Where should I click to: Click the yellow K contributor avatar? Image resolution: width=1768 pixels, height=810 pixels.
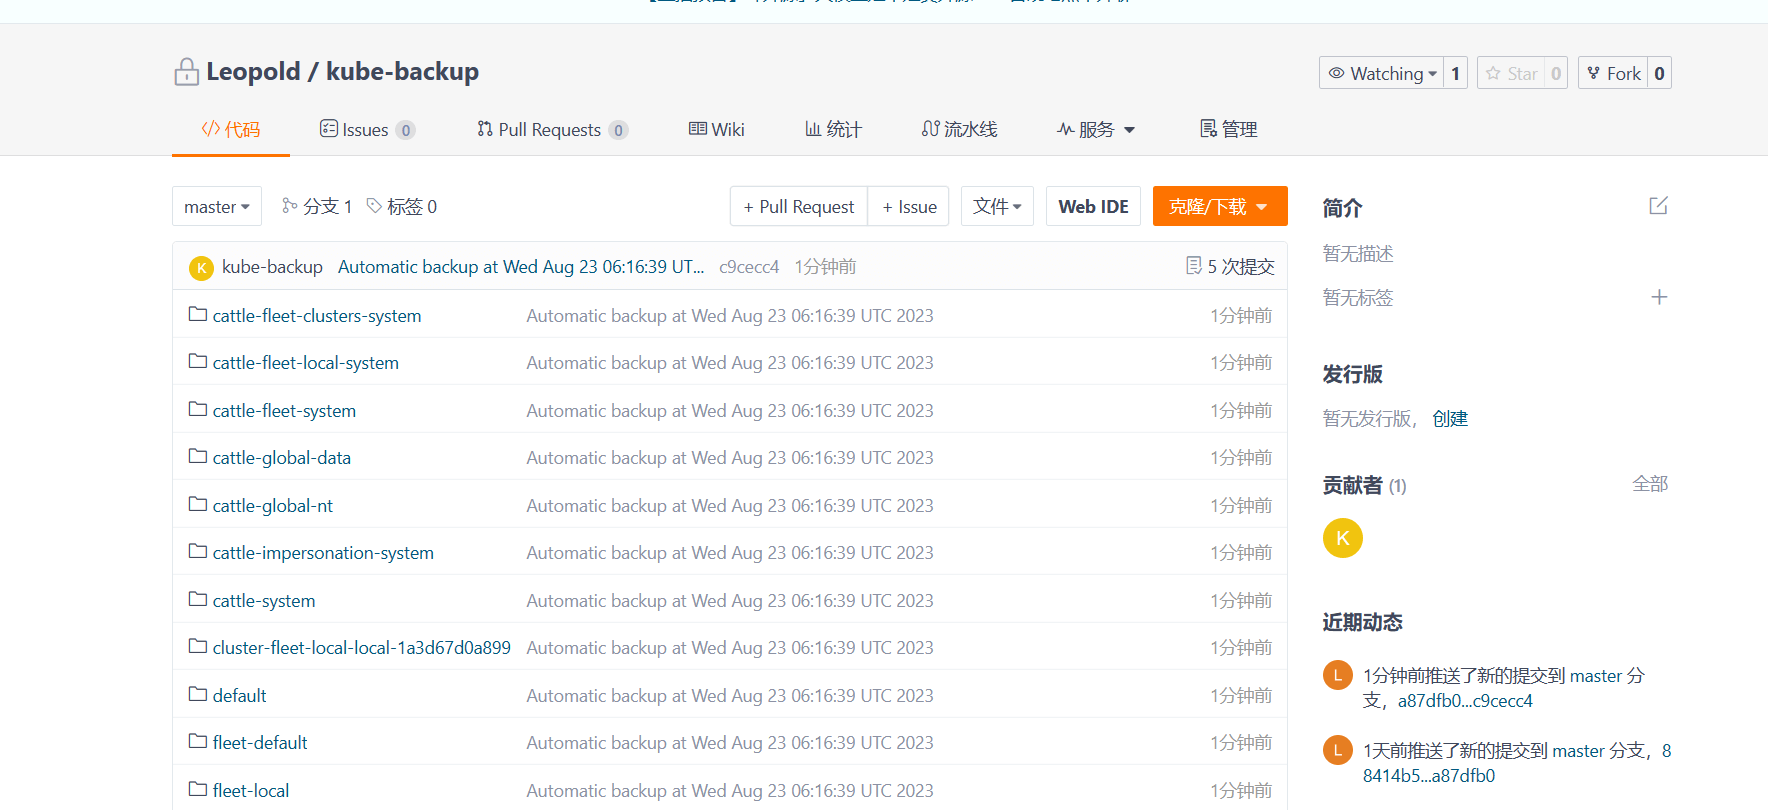pos(1342,538)
